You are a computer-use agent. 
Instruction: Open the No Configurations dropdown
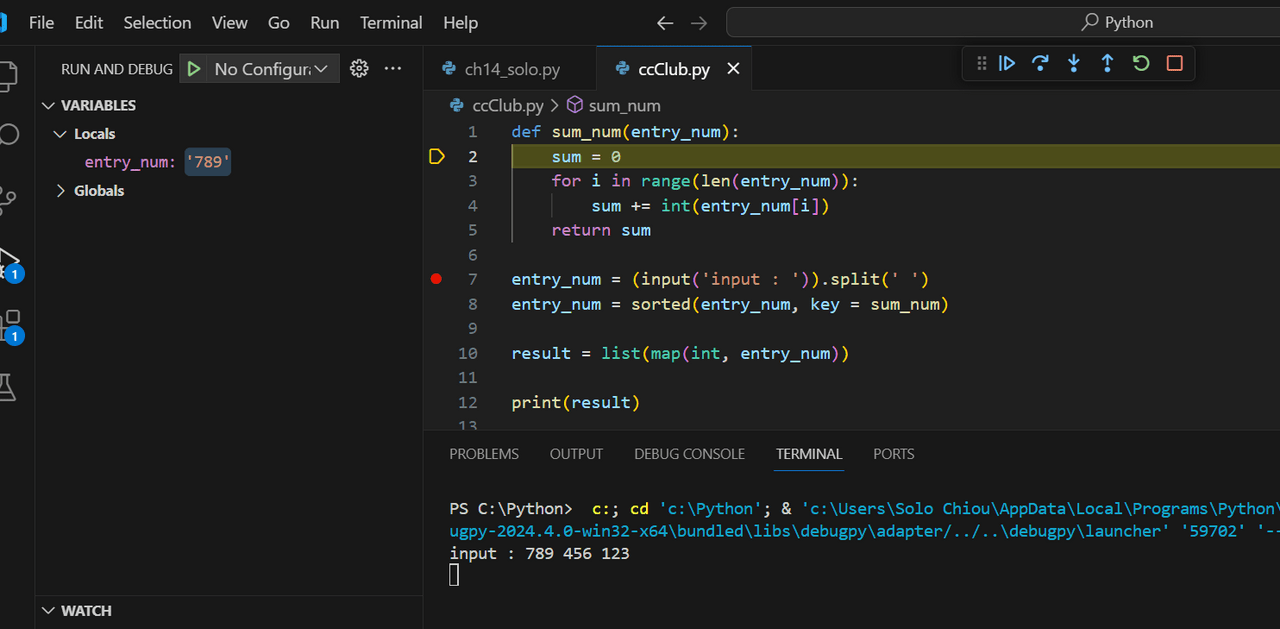pos(270,68)
